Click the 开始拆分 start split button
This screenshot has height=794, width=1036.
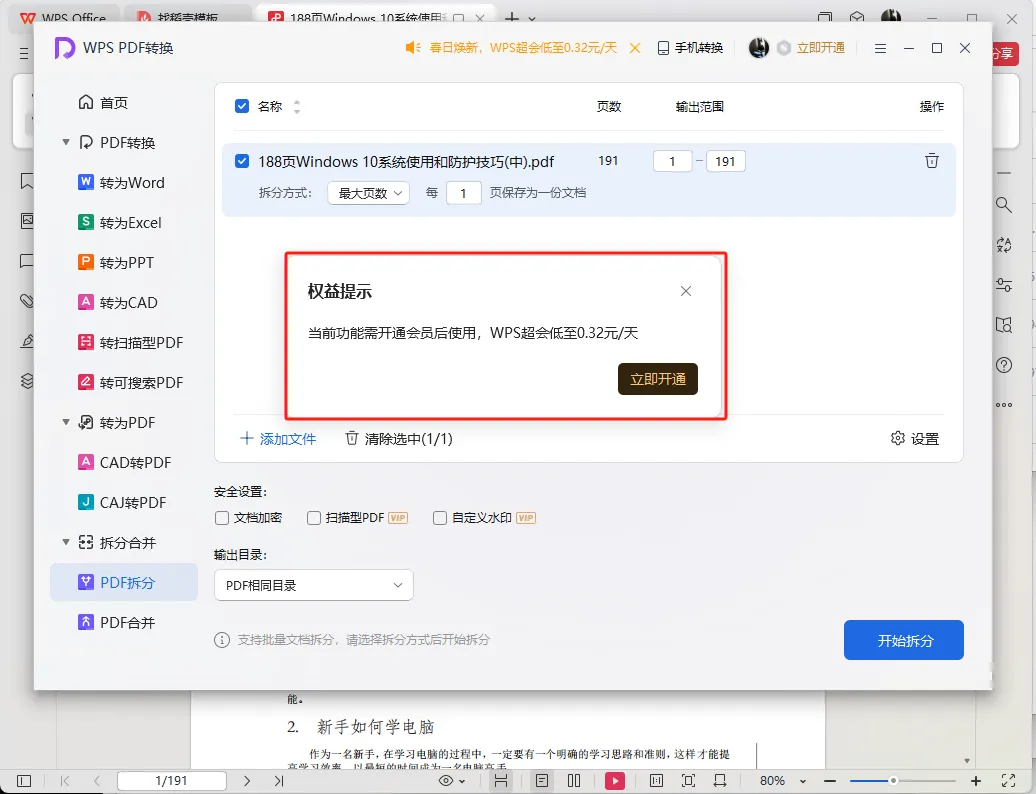pyautogui.click(x=903, y=640)
